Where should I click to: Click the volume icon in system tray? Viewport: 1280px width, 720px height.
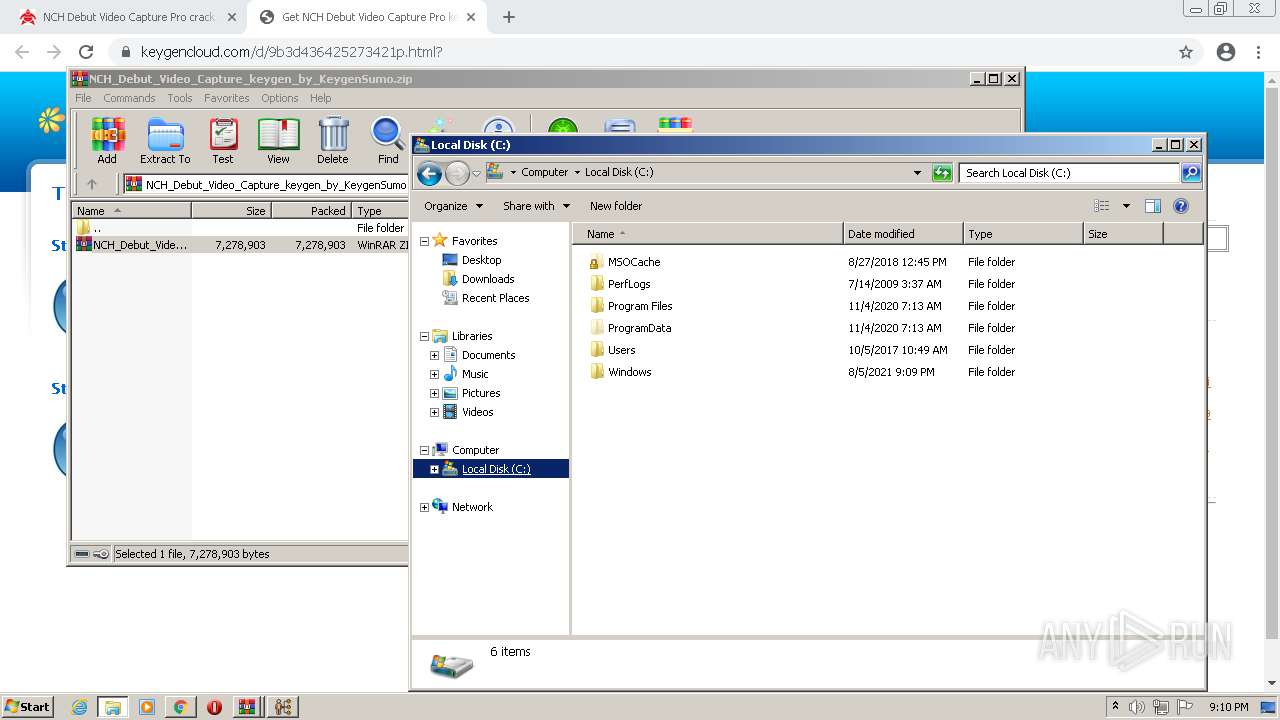pos(1137,707)
